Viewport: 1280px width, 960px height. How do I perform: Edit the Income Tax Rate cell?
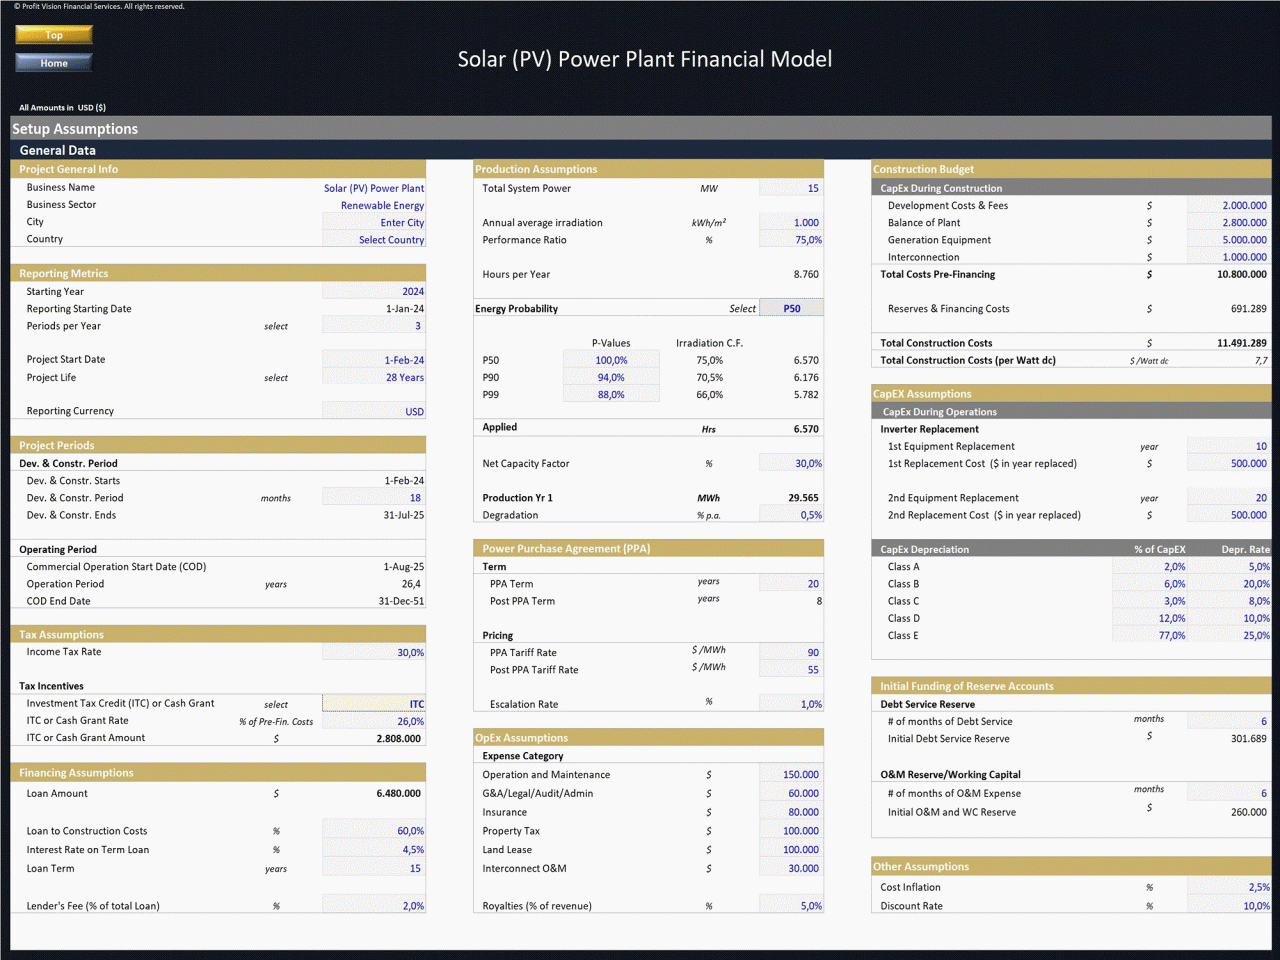pos(374,652)
